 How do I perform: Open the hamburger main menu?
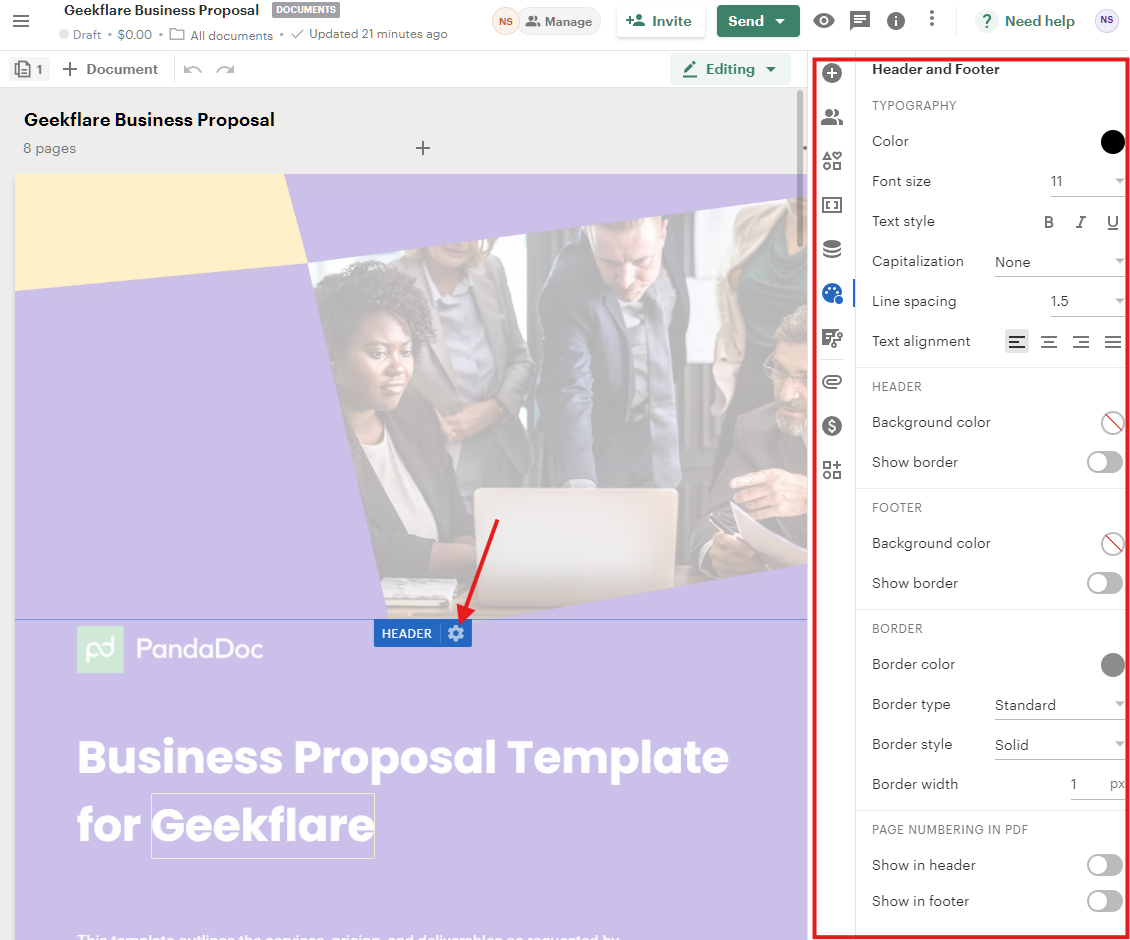21,21
